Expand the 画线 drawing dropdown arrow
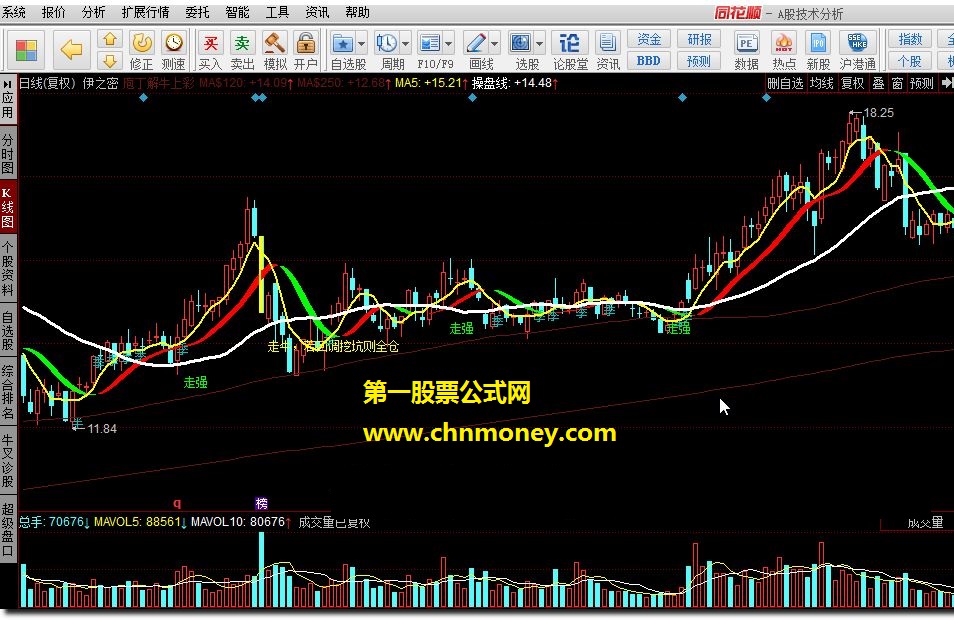The image size is (954, 620). pyautogui.click(x=494, y=44)
